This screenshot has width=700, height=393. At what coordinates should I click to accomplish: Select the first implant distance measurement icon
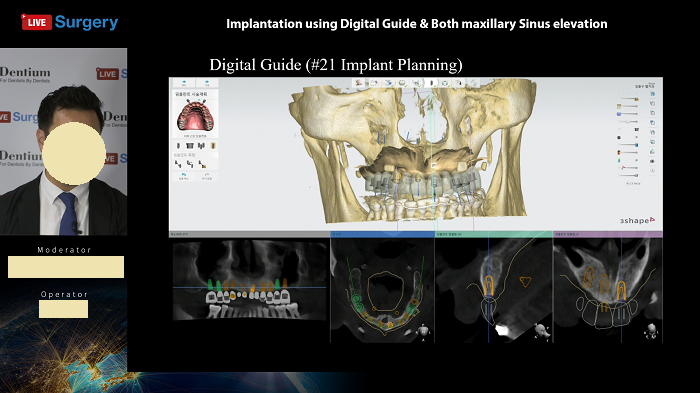point(178,164)
